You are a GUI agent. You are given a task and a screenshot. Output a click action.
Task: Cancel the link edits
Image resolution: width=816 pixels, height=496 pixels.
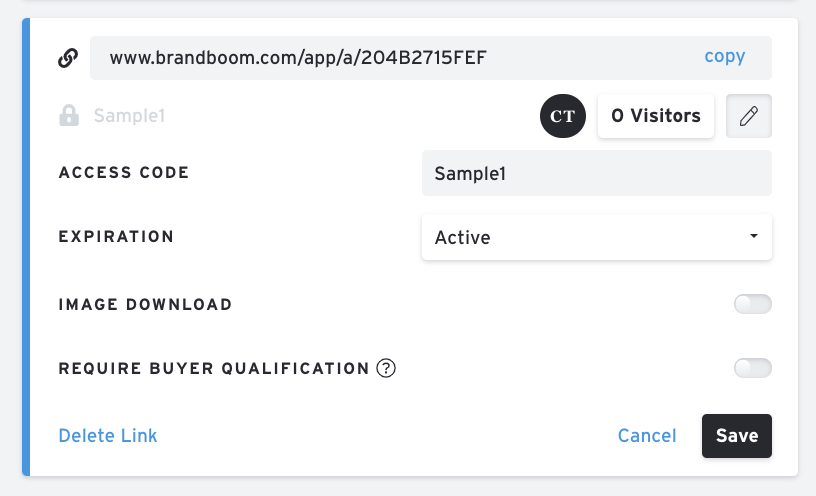tap(647, 435)
